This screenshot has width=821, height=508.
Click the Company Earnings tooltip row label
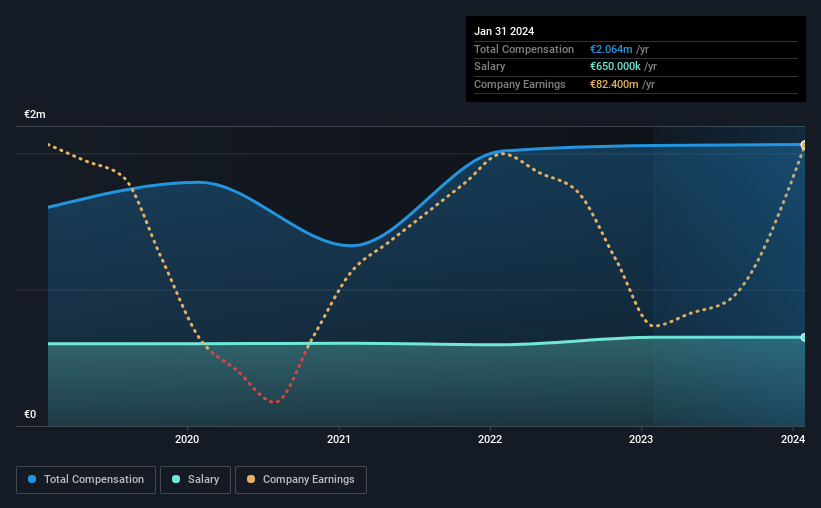(x=519, y=84)
